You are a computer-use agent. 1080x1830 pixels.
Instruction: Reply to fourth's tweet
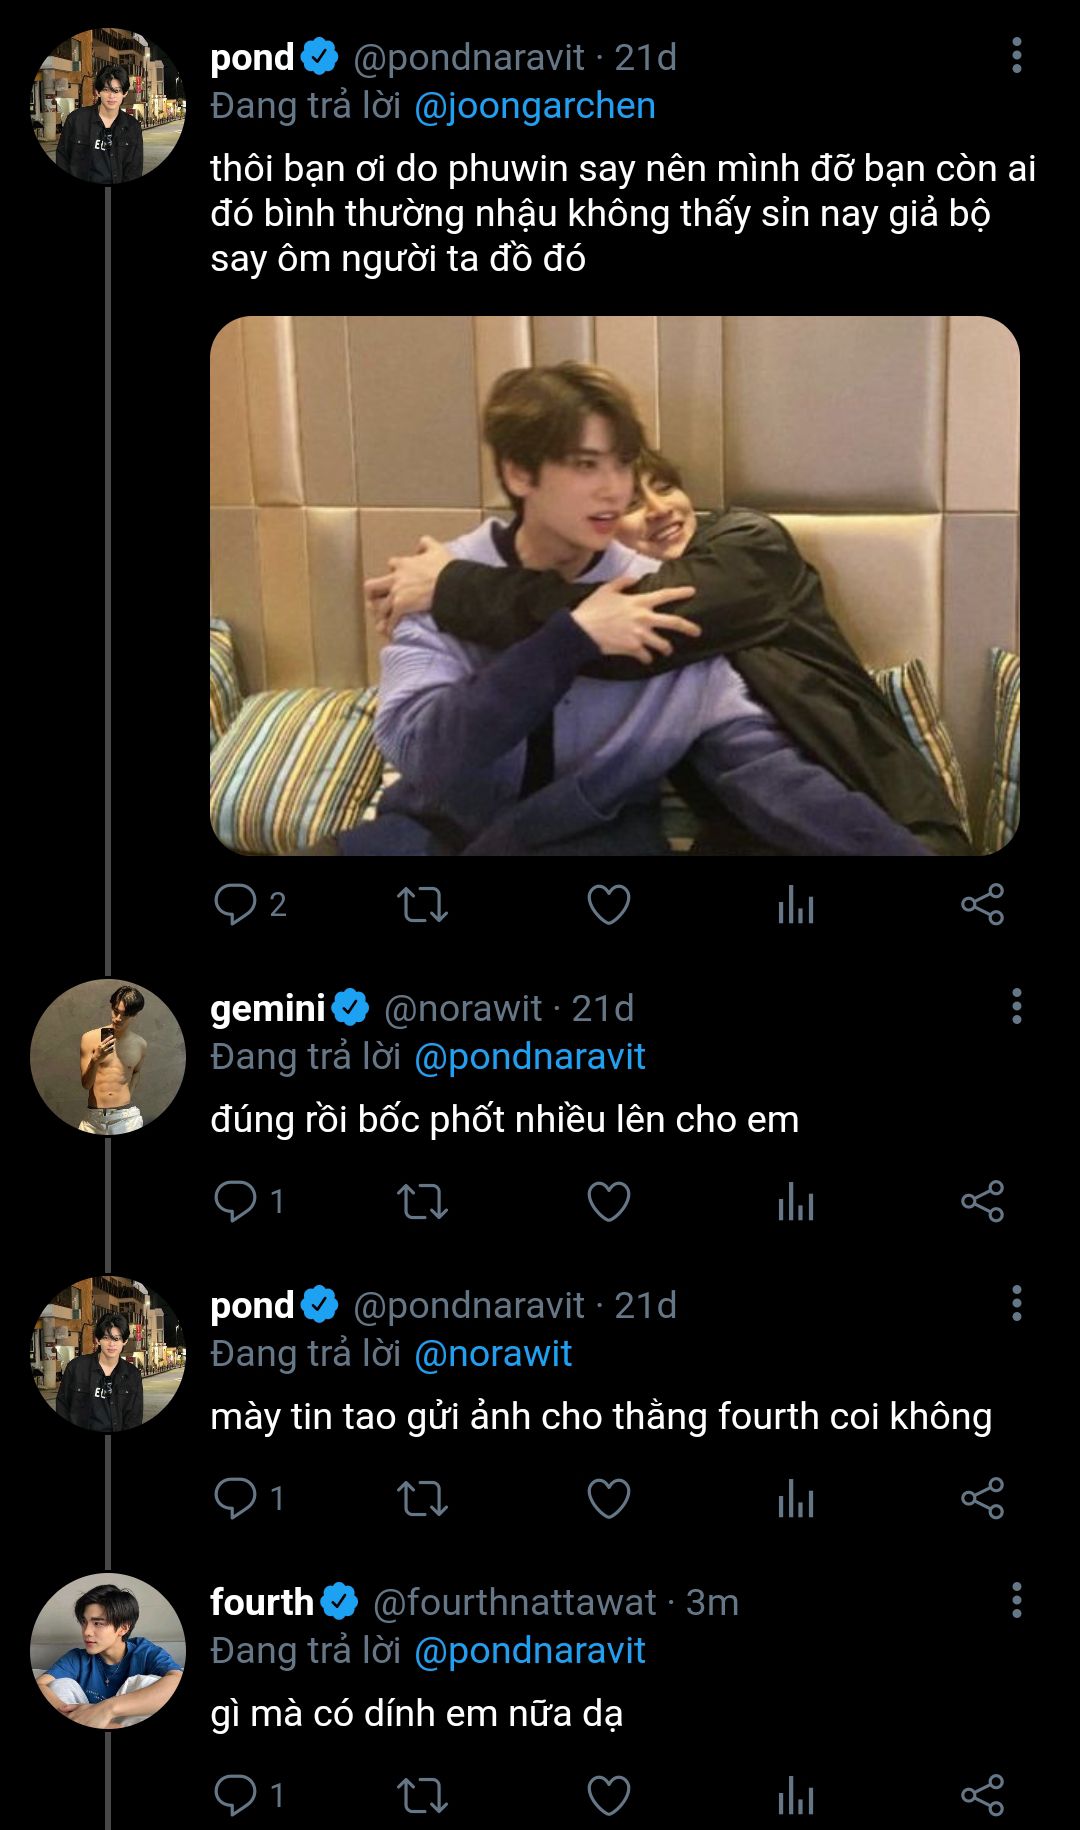click(236, 1795)
